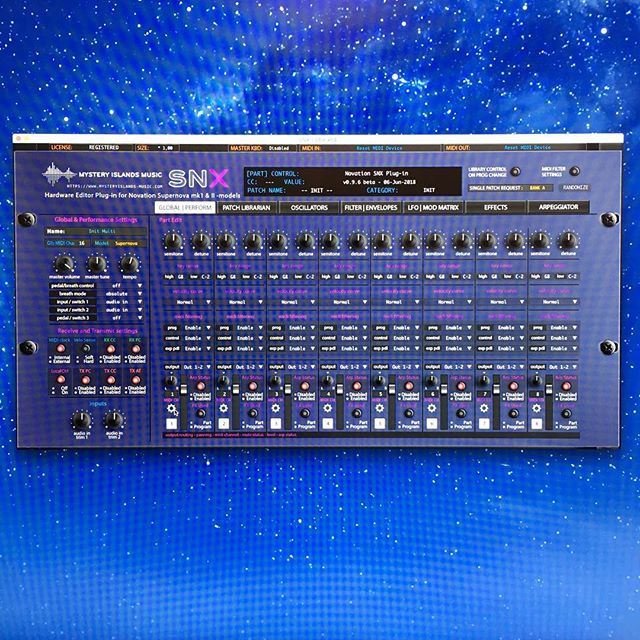Image resolution: width=640 pixels, height=640 pixels.
Task: Click the Master KBD Disabled setting
Action: pos(279,148)
